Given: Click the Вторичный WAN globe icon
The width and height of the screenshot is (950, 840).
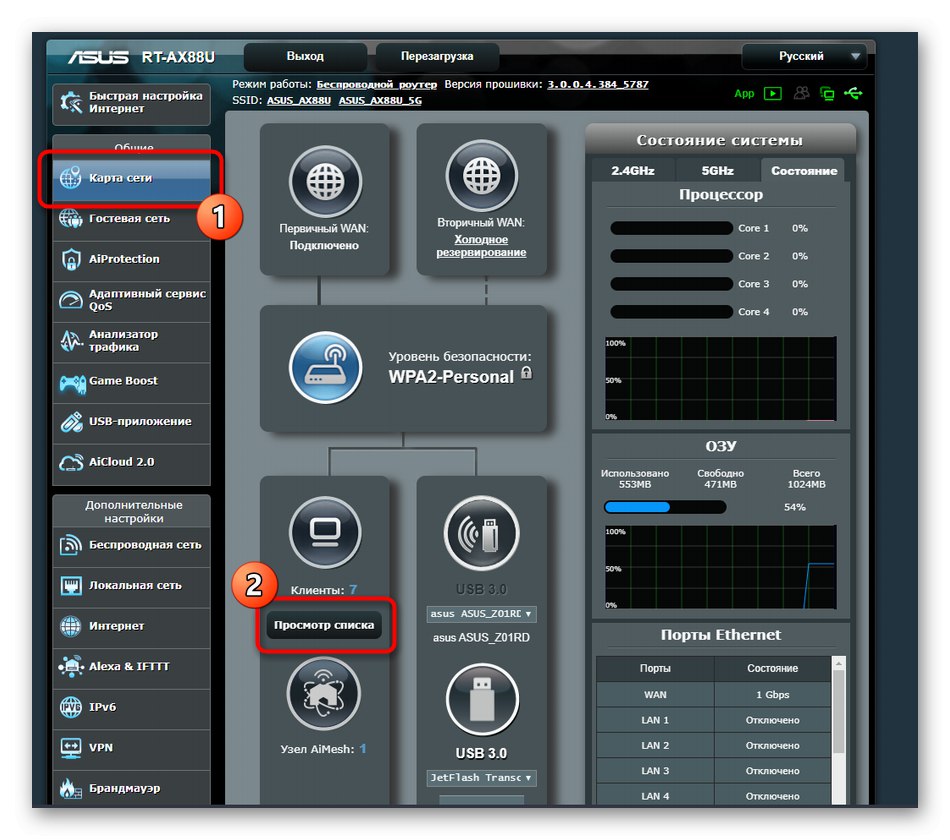Looking at the screenshot, I should pos(482,176).
